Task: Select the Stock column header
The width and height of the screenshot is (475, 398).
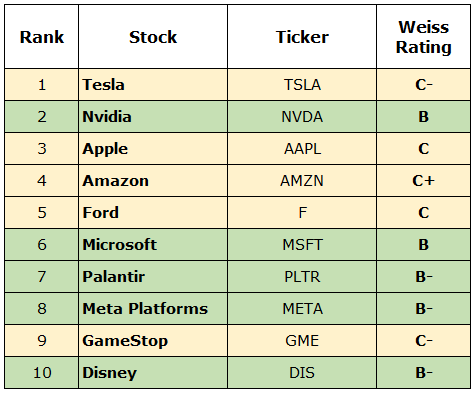Action: (x=153, y=37)
